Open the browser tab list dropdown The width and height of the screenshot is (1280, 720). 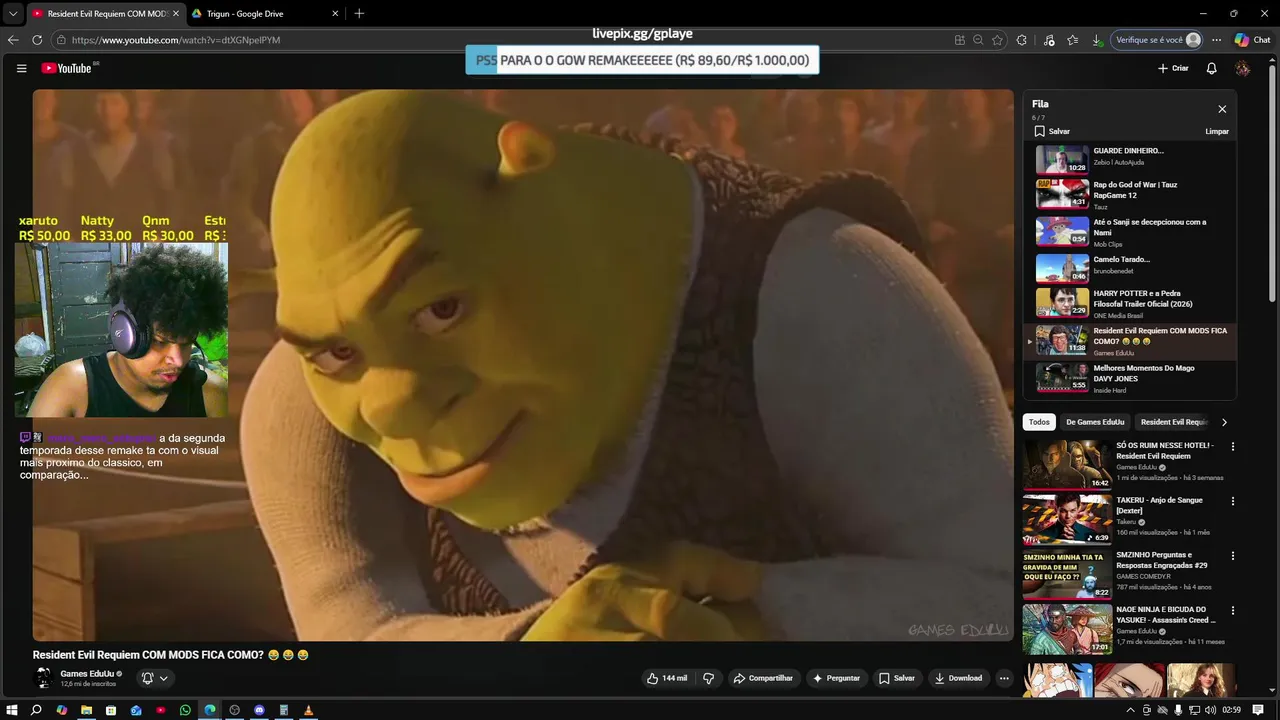(x=12, y=14)
